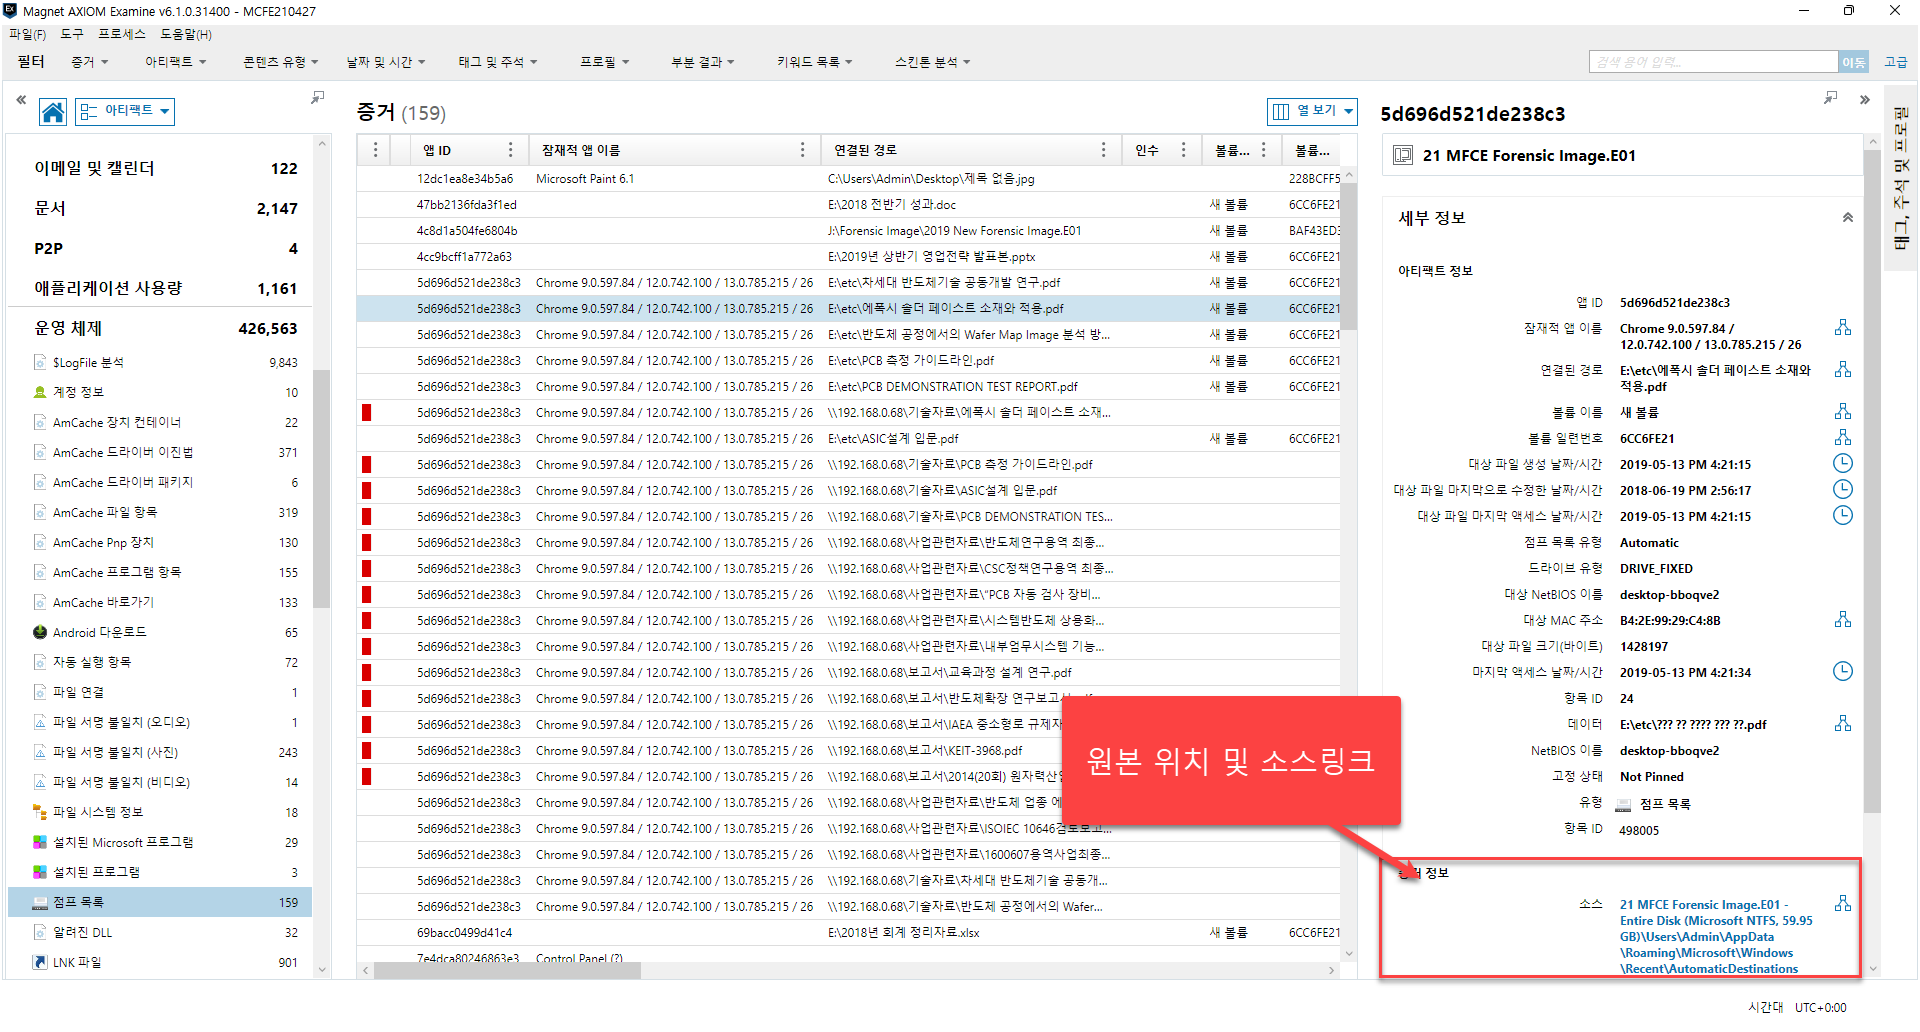Click the pin icon on the details panel
This screenshot has width=1920, height=1032.
coord(1830,98)
